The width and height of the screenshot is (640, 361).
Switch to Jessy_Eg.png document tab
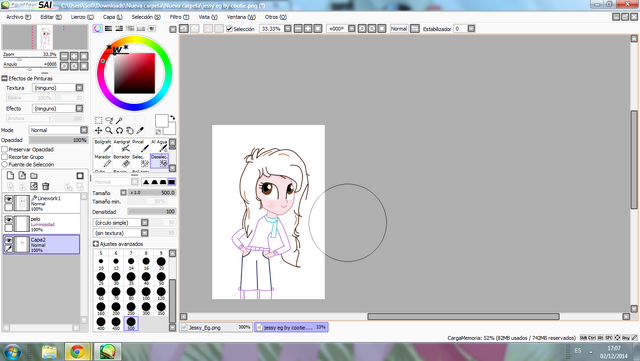216,327
